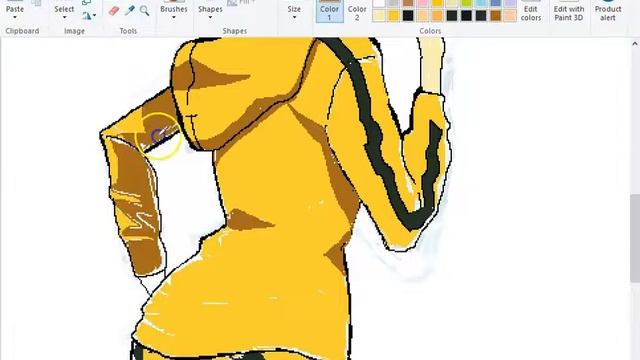Viewport: 640px width, 360px height.
Task: Activate the Color 2 button
Action: click(357, 11)
